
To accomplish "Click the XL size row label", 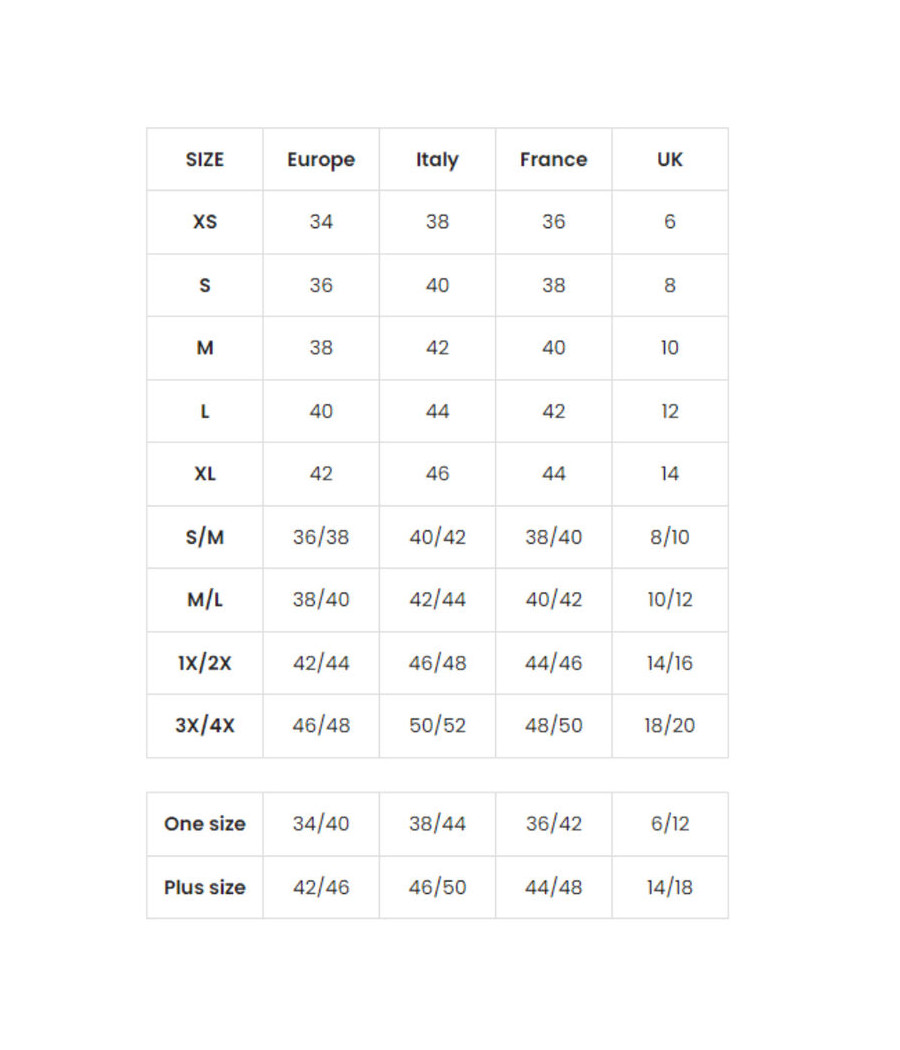I will point(205,474).
